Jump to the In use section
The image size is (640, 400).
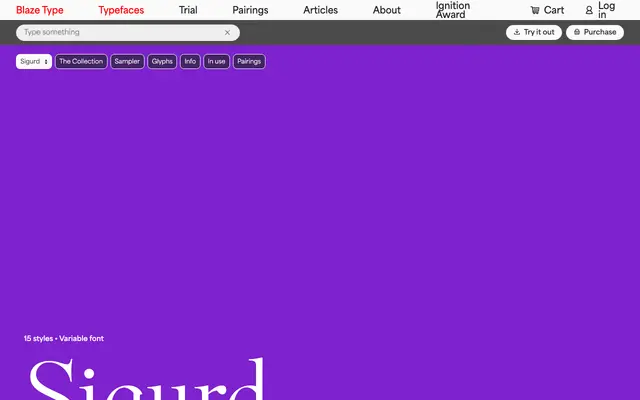(x=216, y=62)
